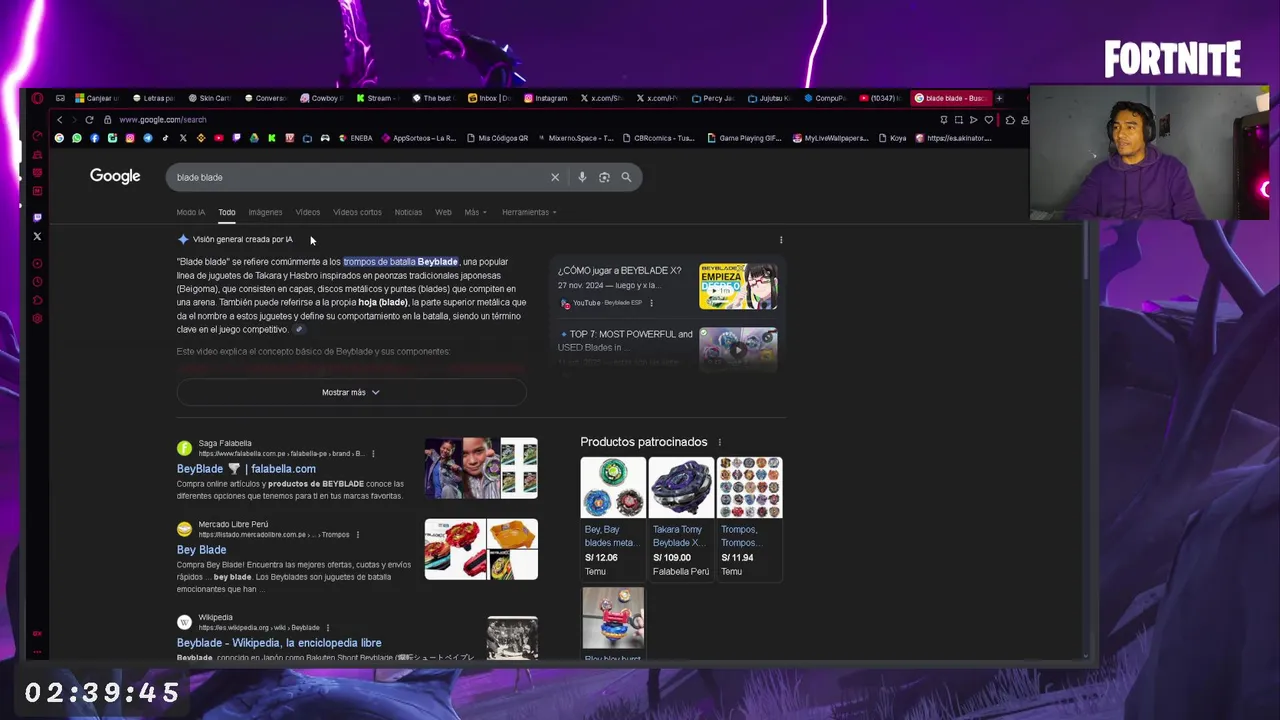Click the Google logo
This screenshot has width=1280, height=720.
115,176
